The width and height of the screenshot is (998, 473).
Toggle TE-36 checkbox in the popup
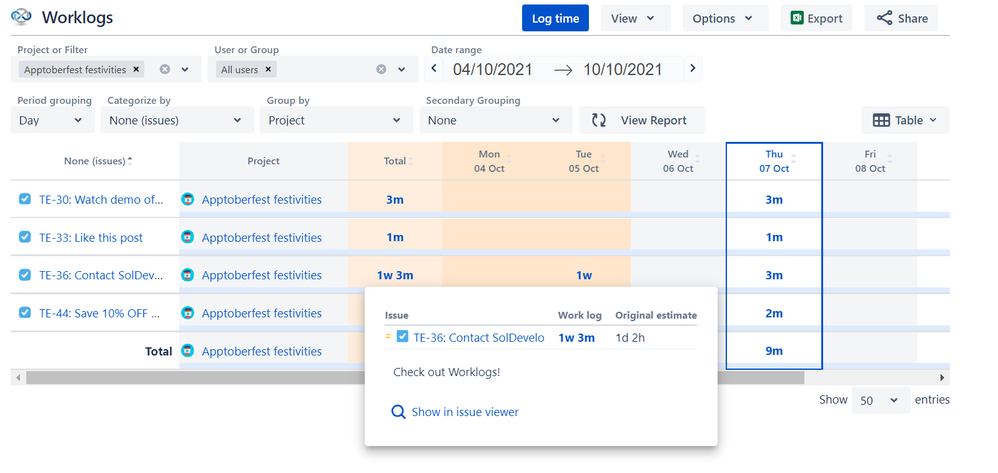tap(402, 337)
